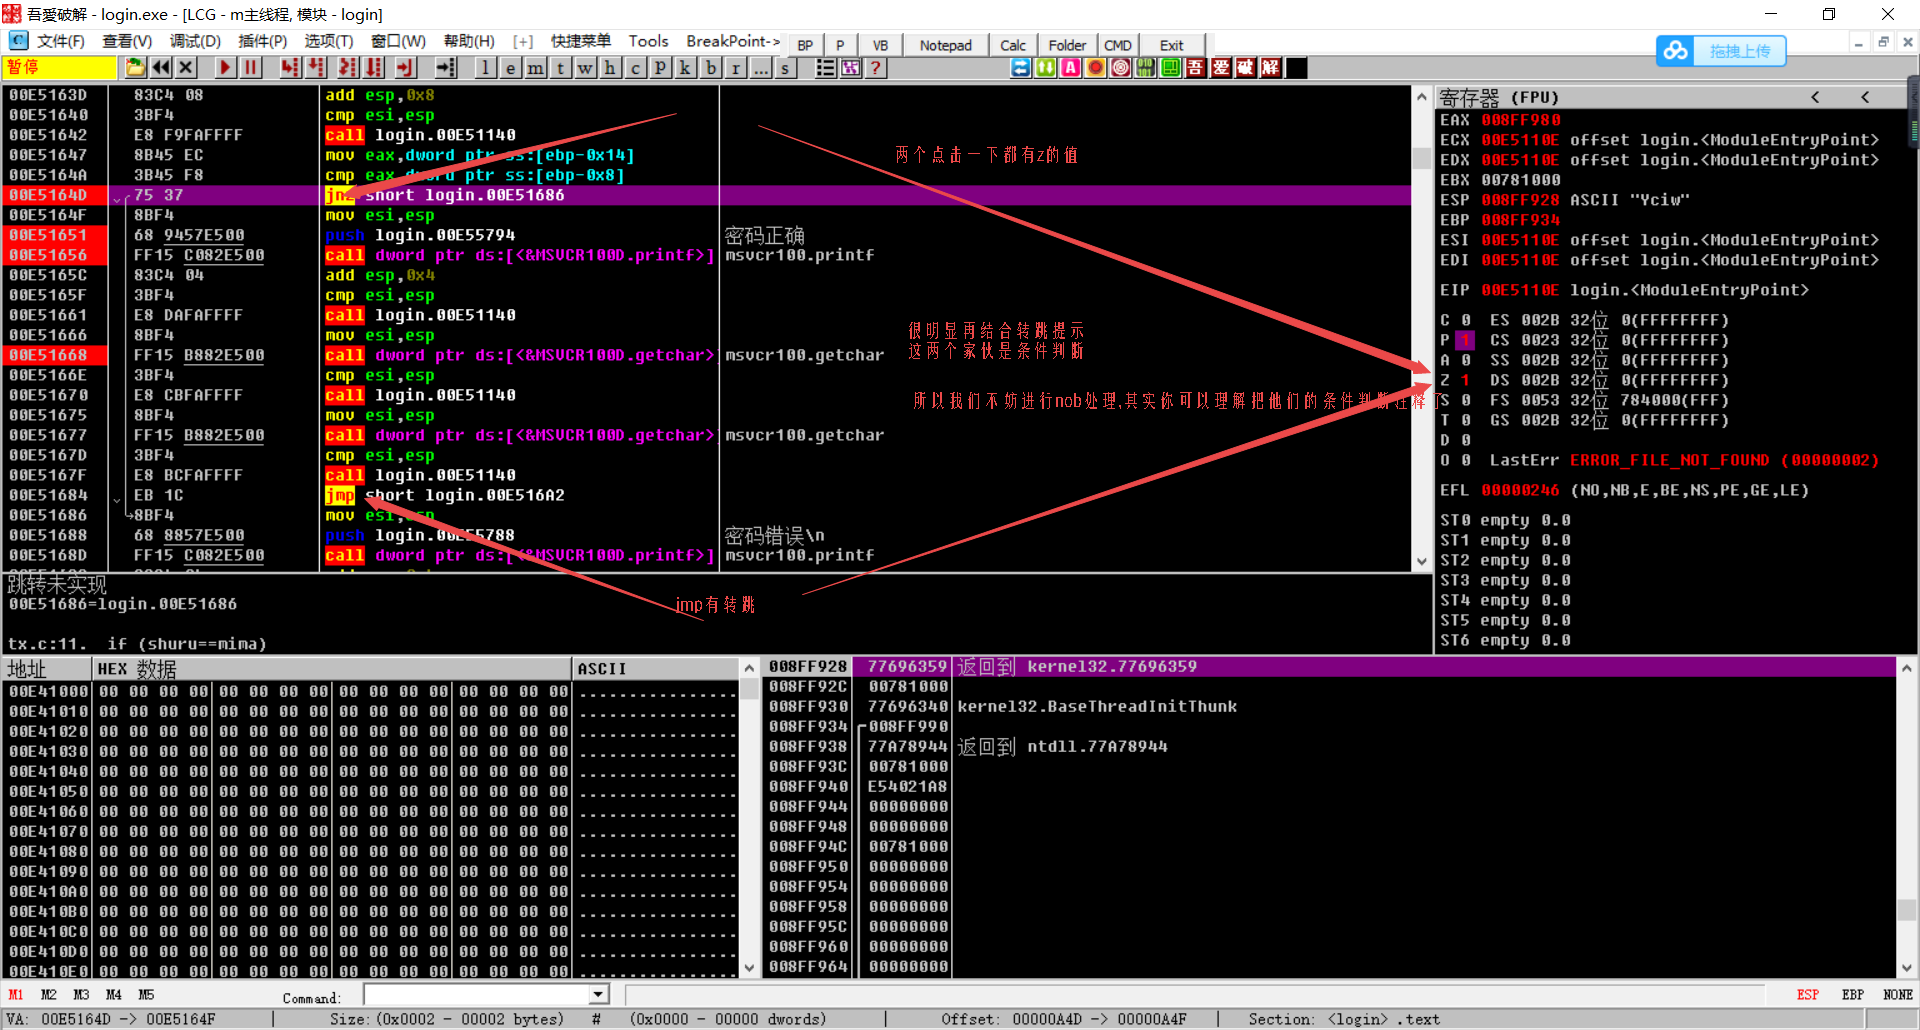Viewport: 1920px width, 1030px height.
Task: Click the Trace Into toolbar icon
Action: click(x=347, y=68)
